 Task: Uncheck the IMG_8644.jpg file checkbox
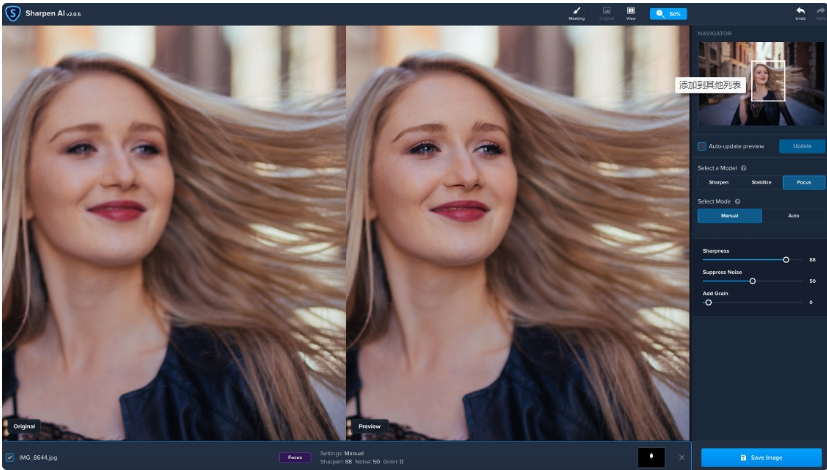[x=9, y=457]
